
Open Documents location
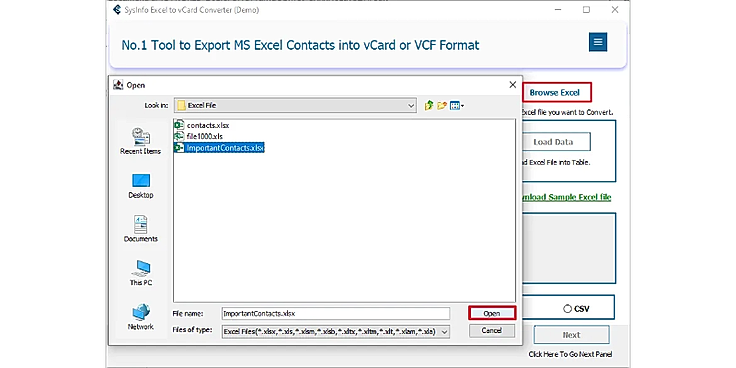[x=140, y=229]
